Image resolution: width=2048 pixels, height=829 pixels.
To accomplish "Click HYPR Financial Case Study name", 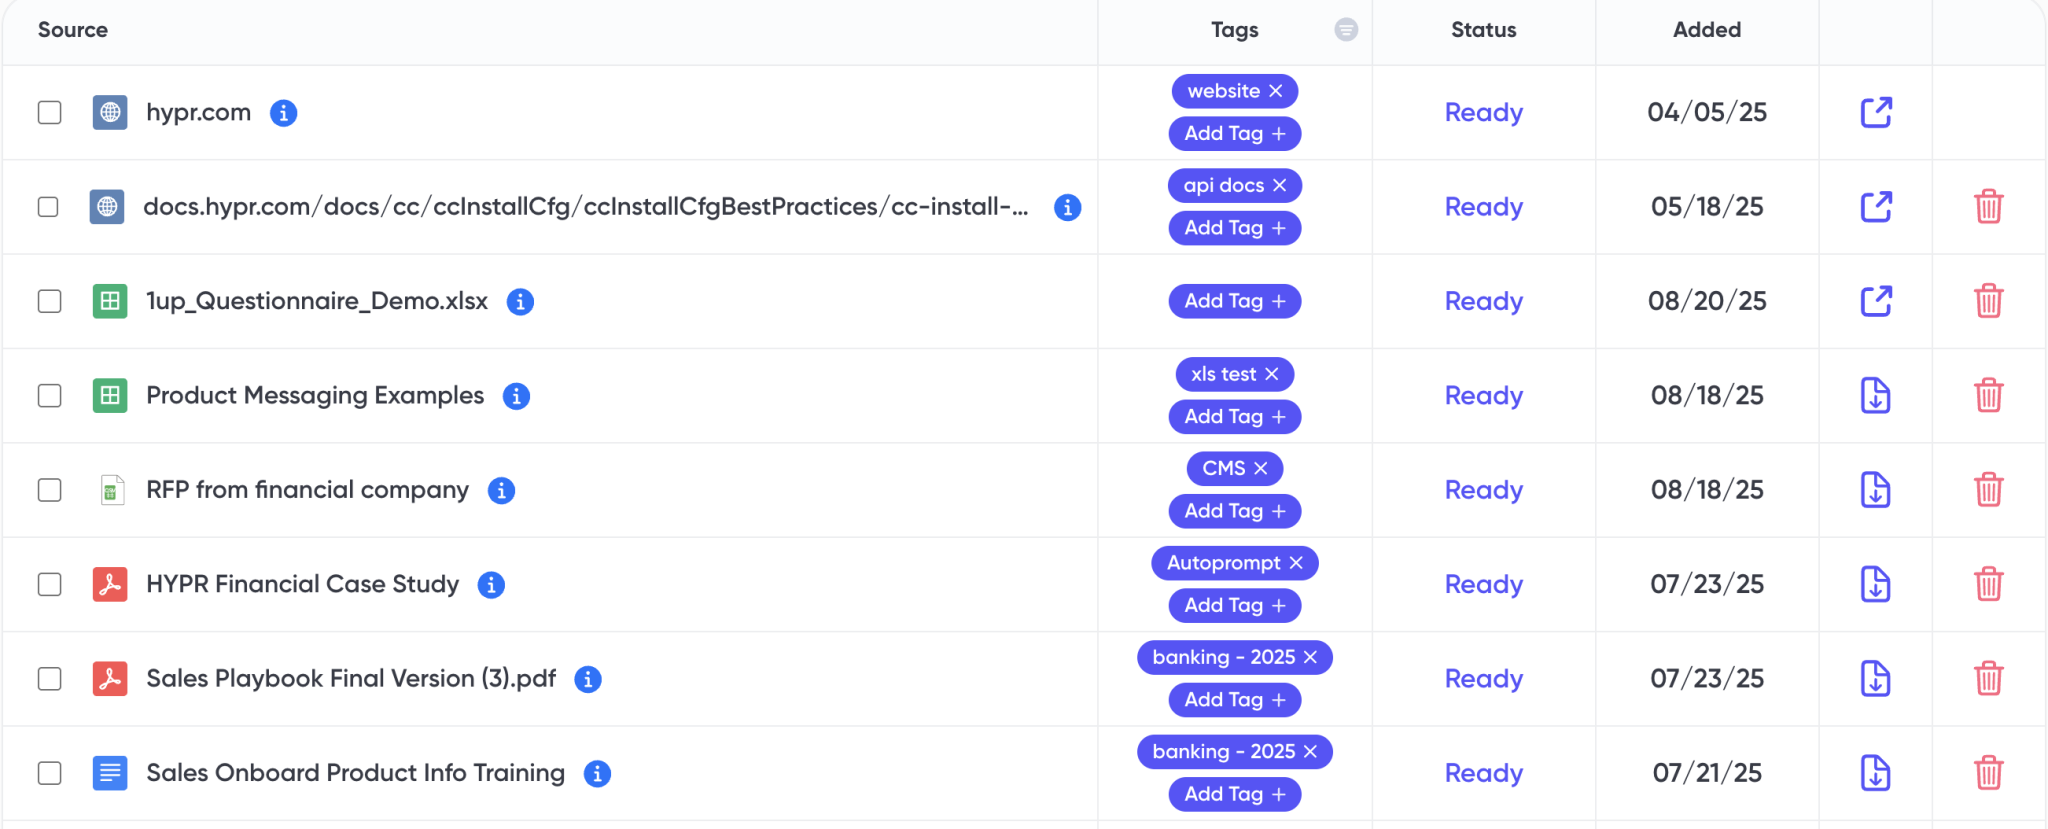I will pos(303,584).
